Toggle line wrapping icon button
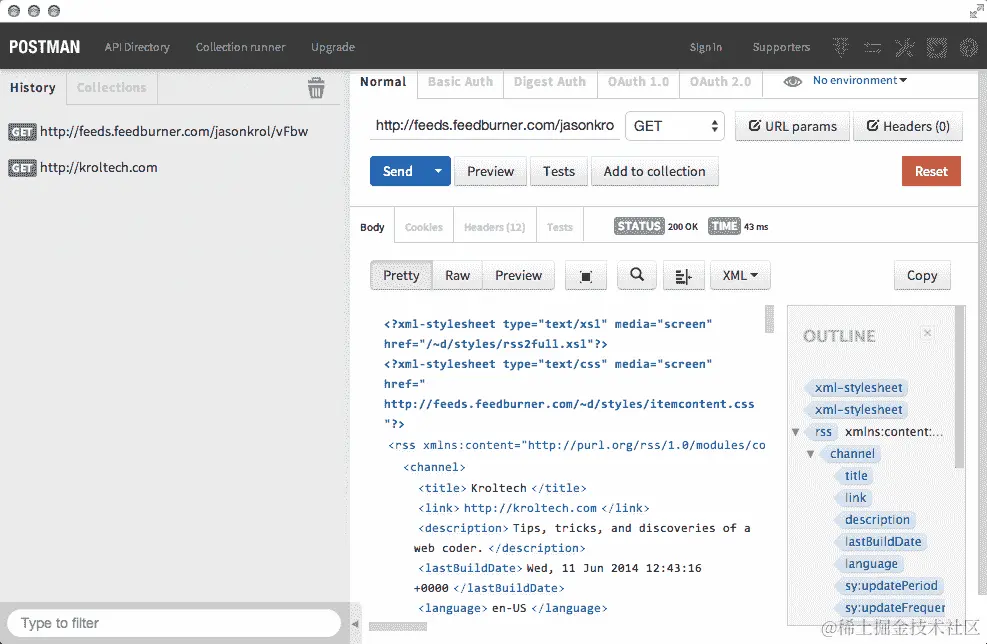Screen dimensions: 987x644 pos(683,276)
